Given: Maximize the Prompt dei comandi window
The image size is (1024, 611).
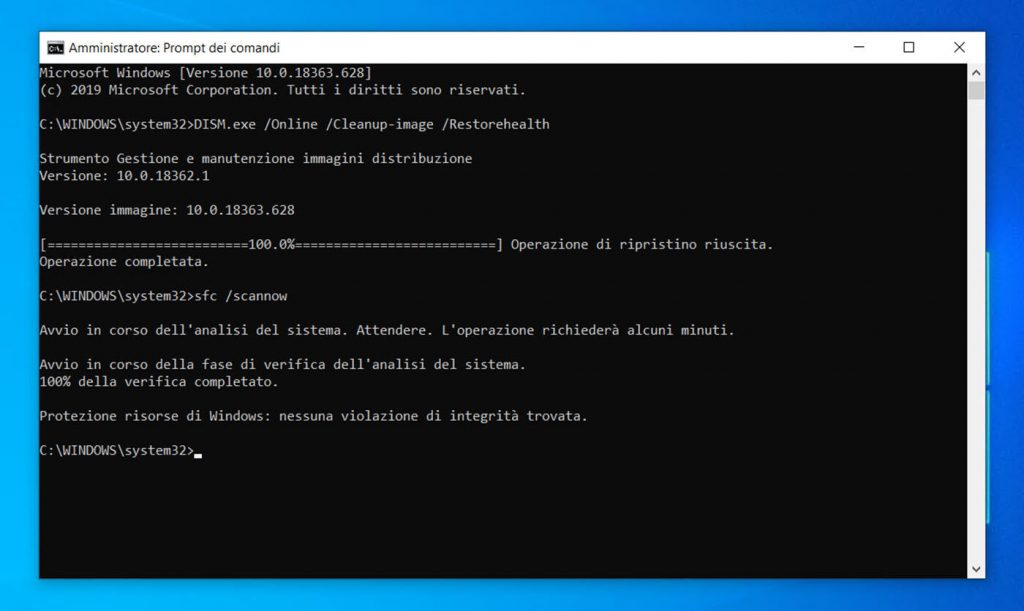Looking at the screenshot, I should coord(908,47).
